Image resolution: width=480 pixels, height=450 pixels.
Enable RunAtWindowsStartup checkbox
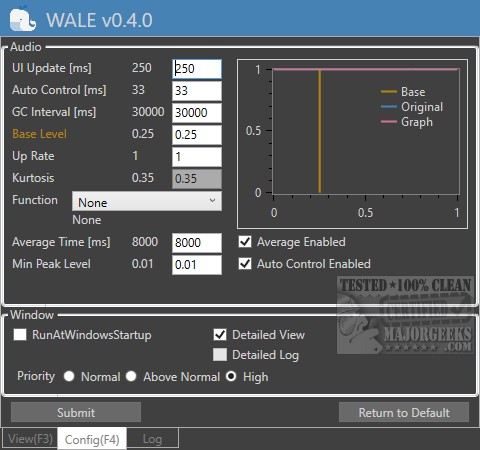point(20,334)
